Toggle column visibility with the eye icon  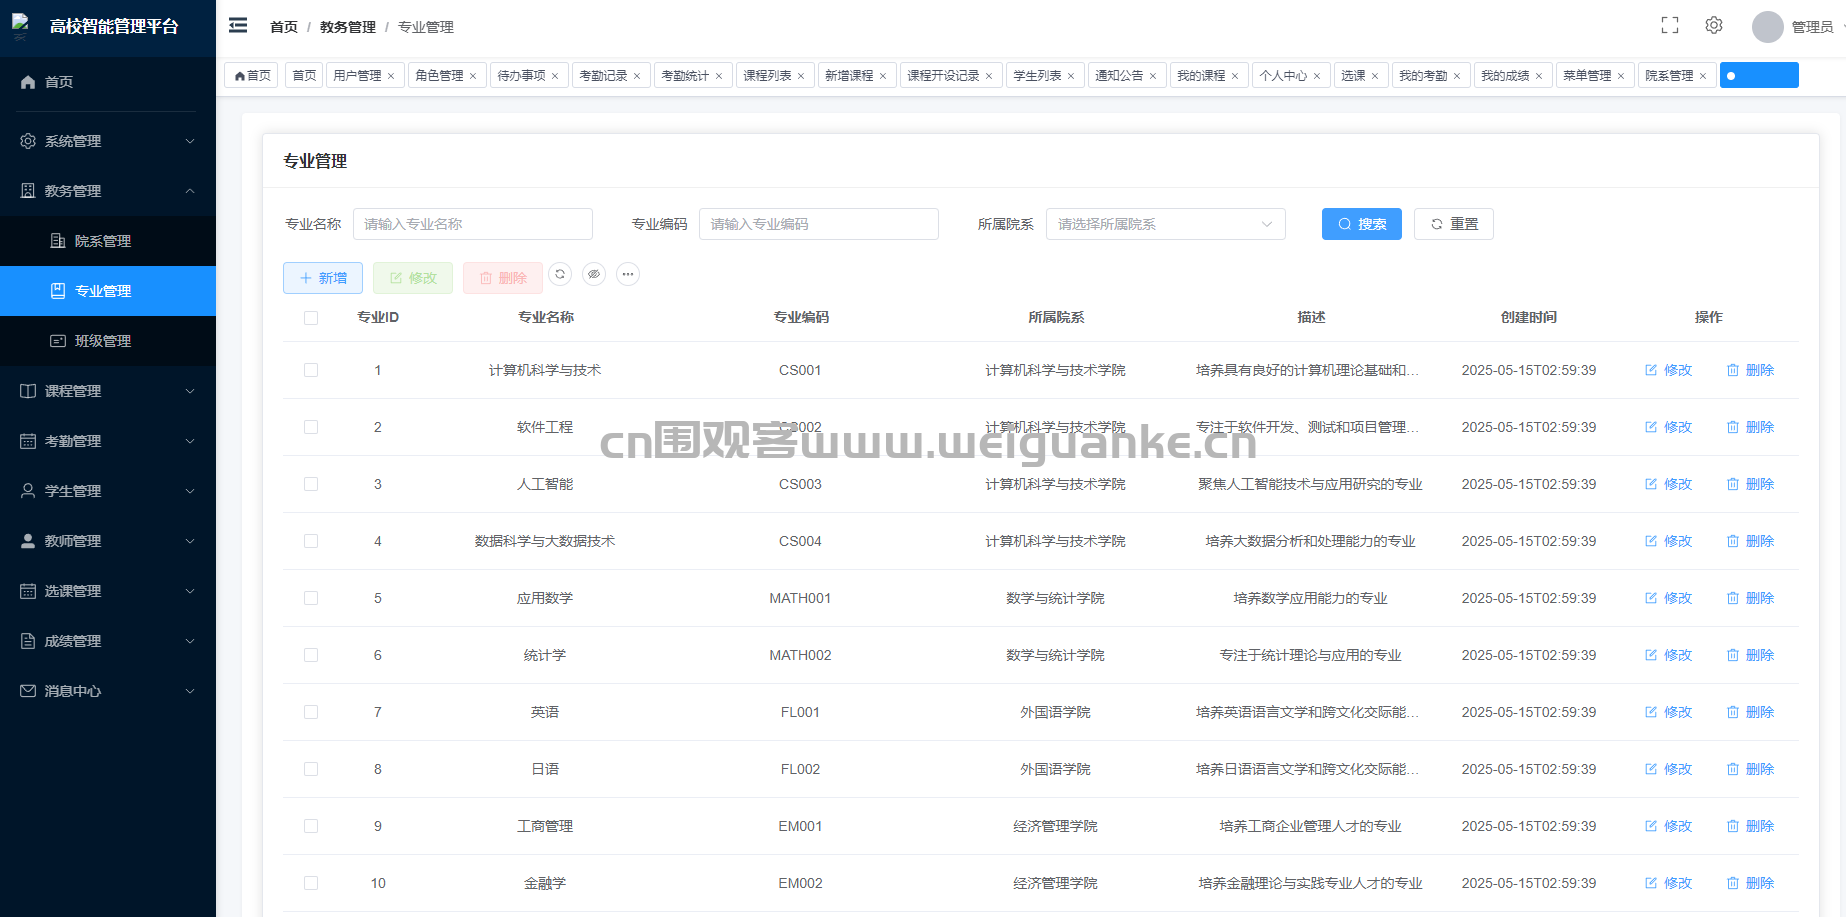[x=594, y=274]
